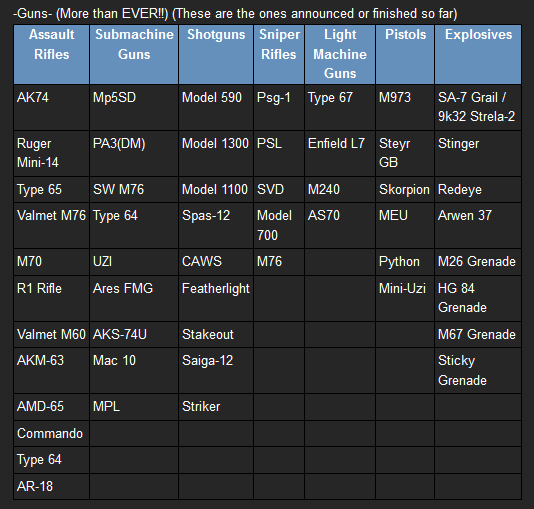Click the Mp5SD table entry
The width and height of the screenshot is (534, 509).
(134, 107)
